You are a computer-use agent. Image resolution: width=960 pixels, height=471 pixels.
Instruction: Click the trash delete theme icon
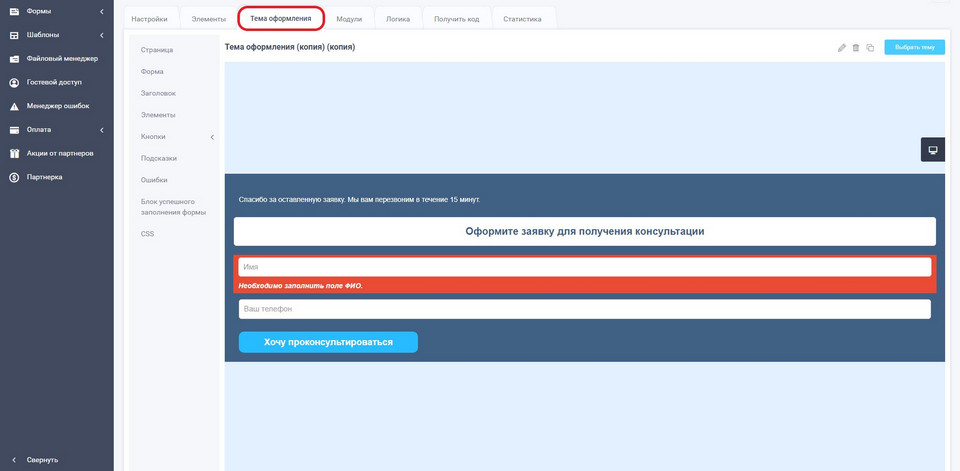(856, 48)
